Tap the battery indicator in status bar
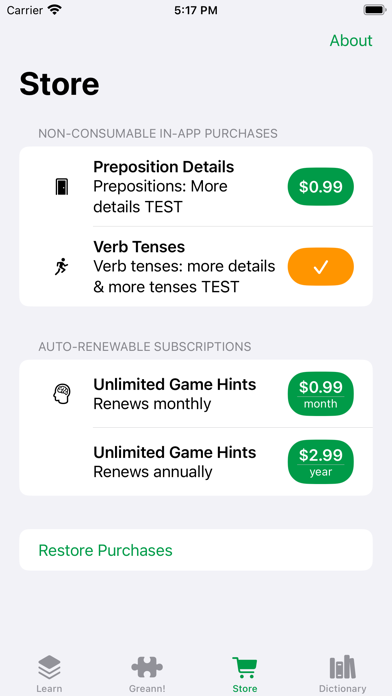392x696 pixels. (x=375, y=10)
